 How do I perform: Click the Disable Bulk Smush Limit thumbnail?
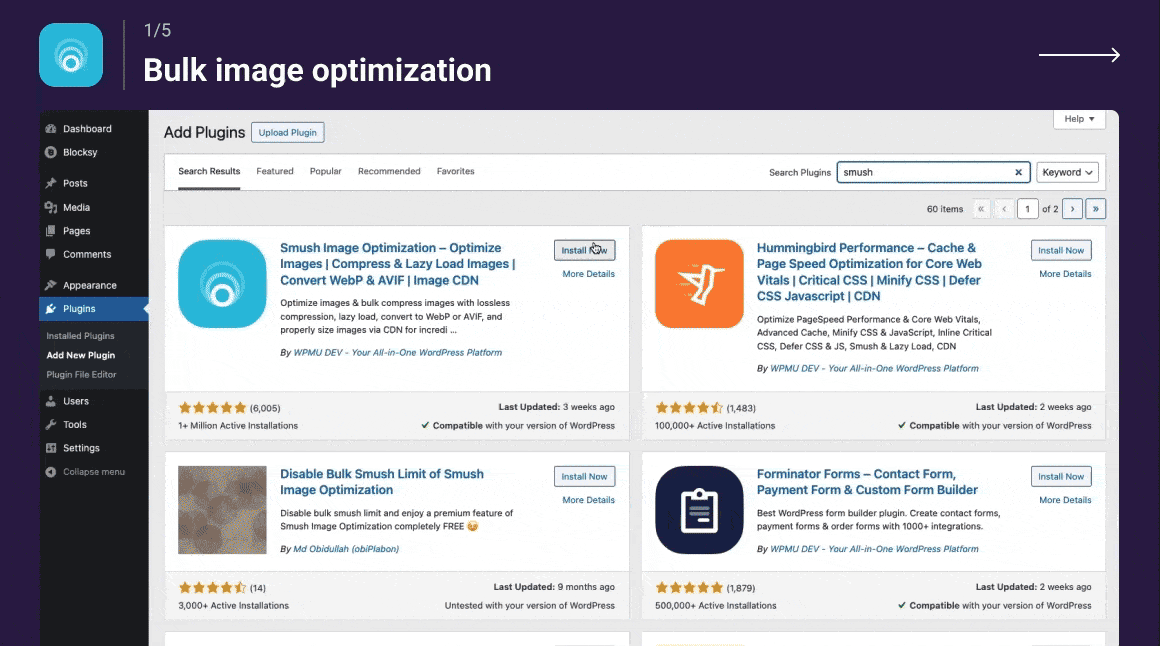click(x=222, y=510)
